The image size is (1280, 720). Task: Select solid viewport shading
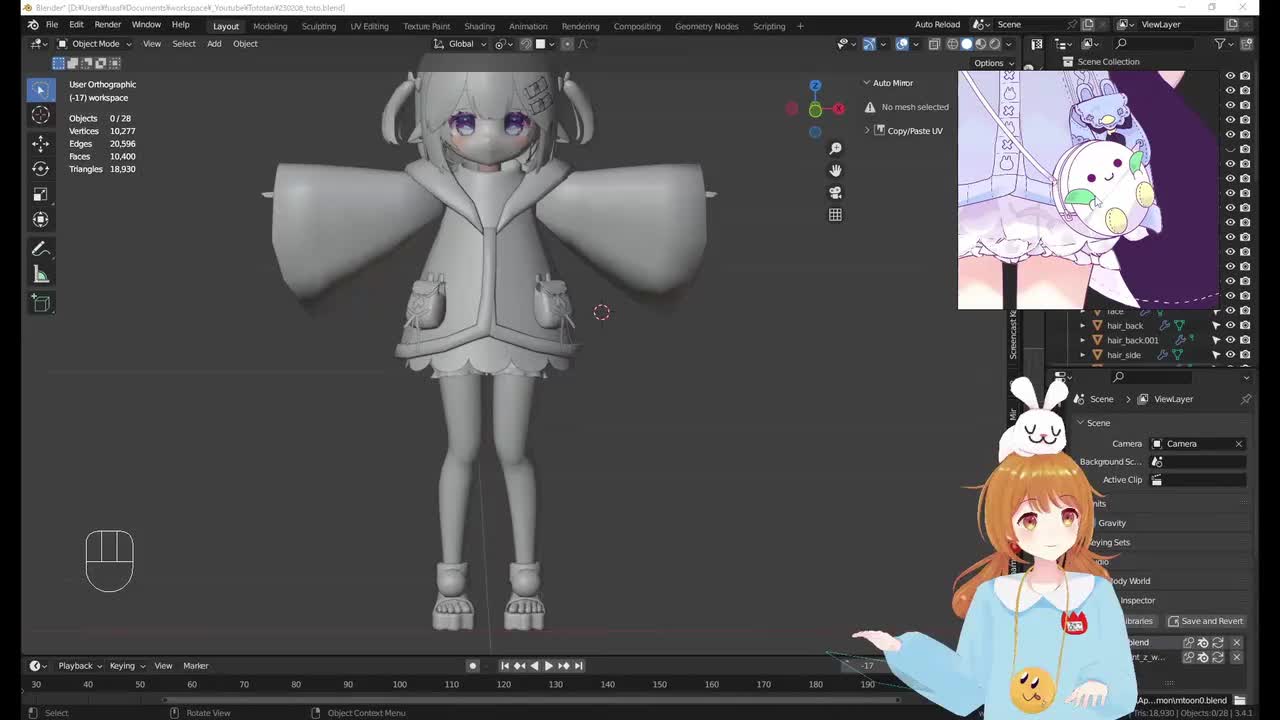tap(966, 44)
